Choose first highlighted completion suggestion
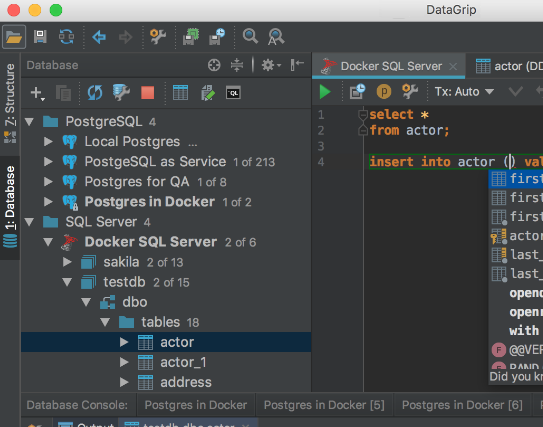 click(516, 179)
